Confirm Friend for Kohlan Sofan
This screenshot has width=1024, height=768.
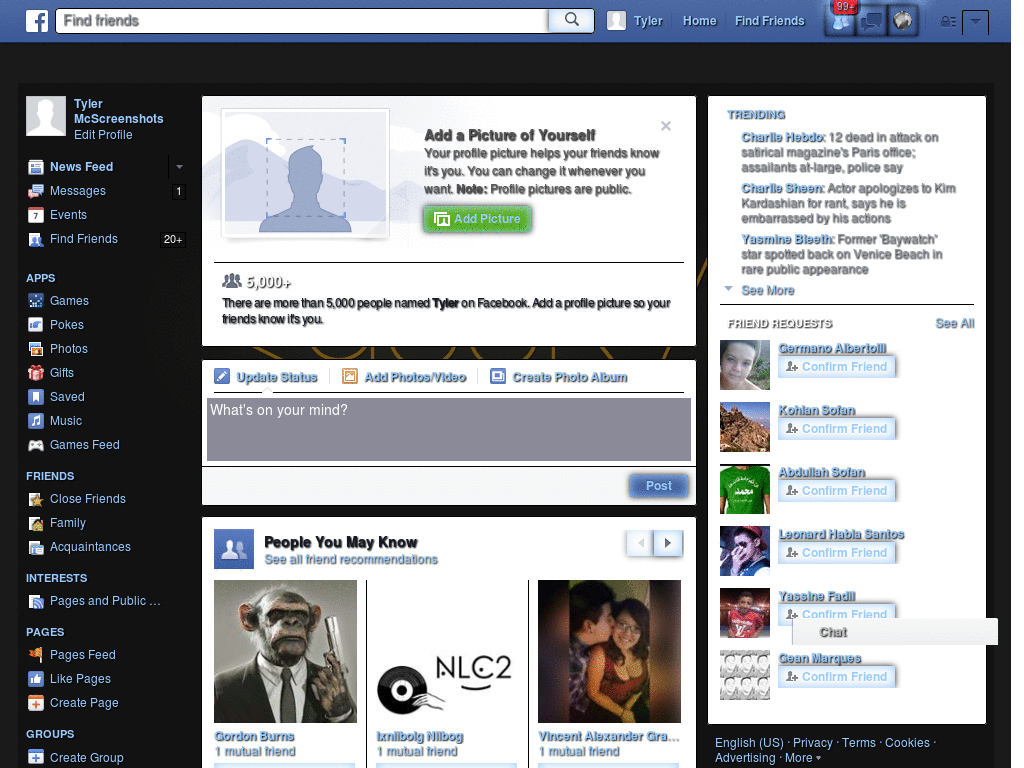tap(836, 429)
